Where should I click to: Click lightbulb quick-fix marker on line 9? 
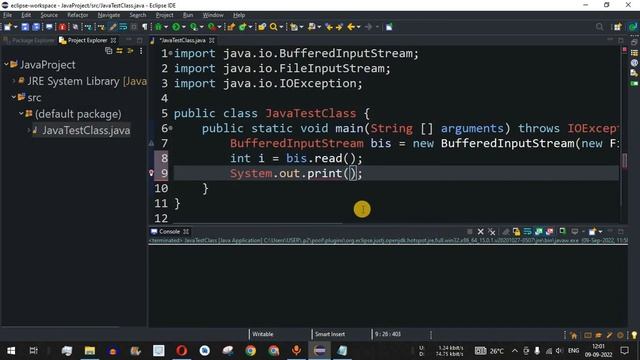point(151,173)
